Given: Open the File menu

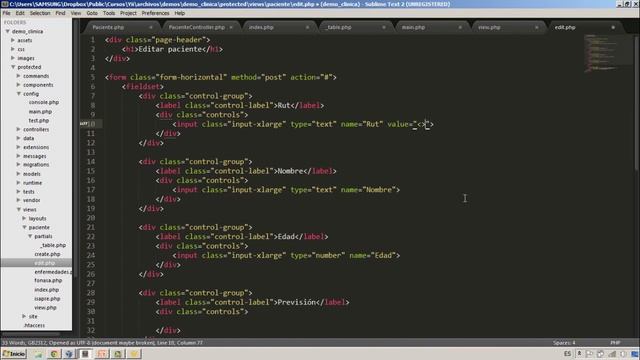Looking at the screenshot, I should 7,13.
